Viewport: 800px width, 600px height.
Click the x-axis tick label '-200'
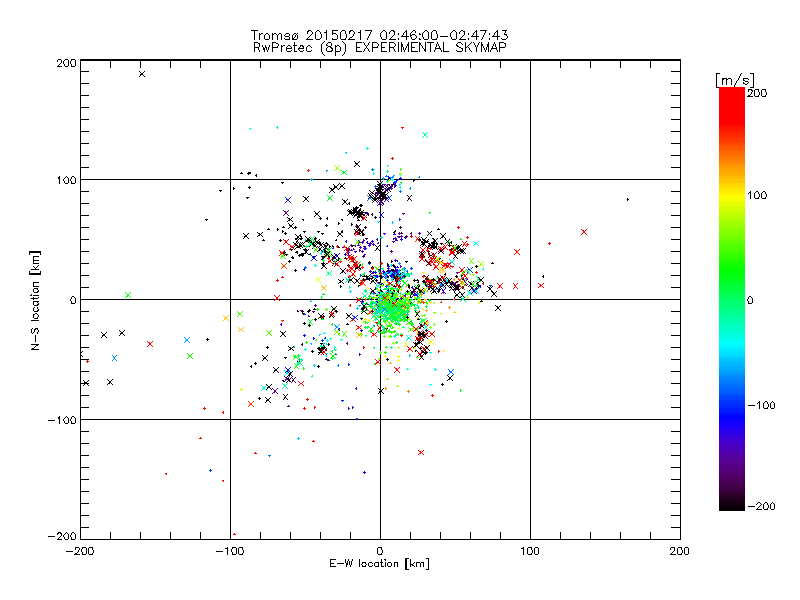pyautogui.click(x=80, y=551)
